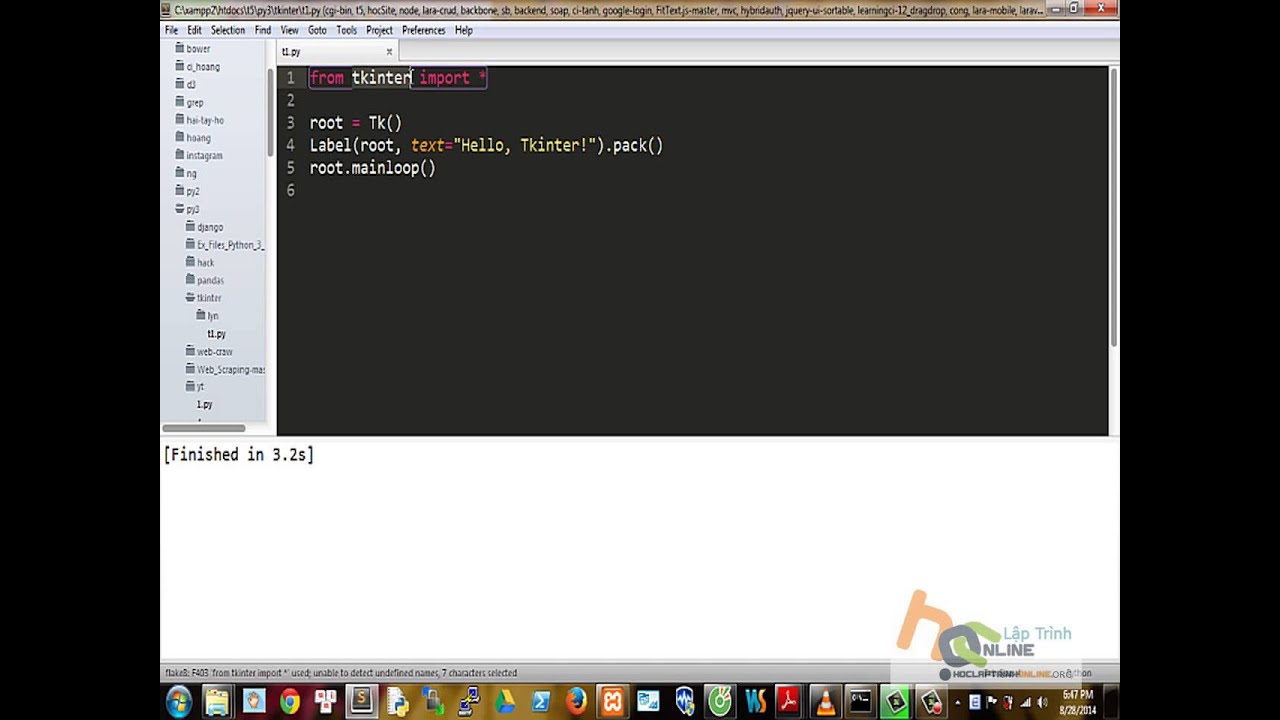
Task: Close the t1.py tab with the x
Action: [x=389, y=52]
